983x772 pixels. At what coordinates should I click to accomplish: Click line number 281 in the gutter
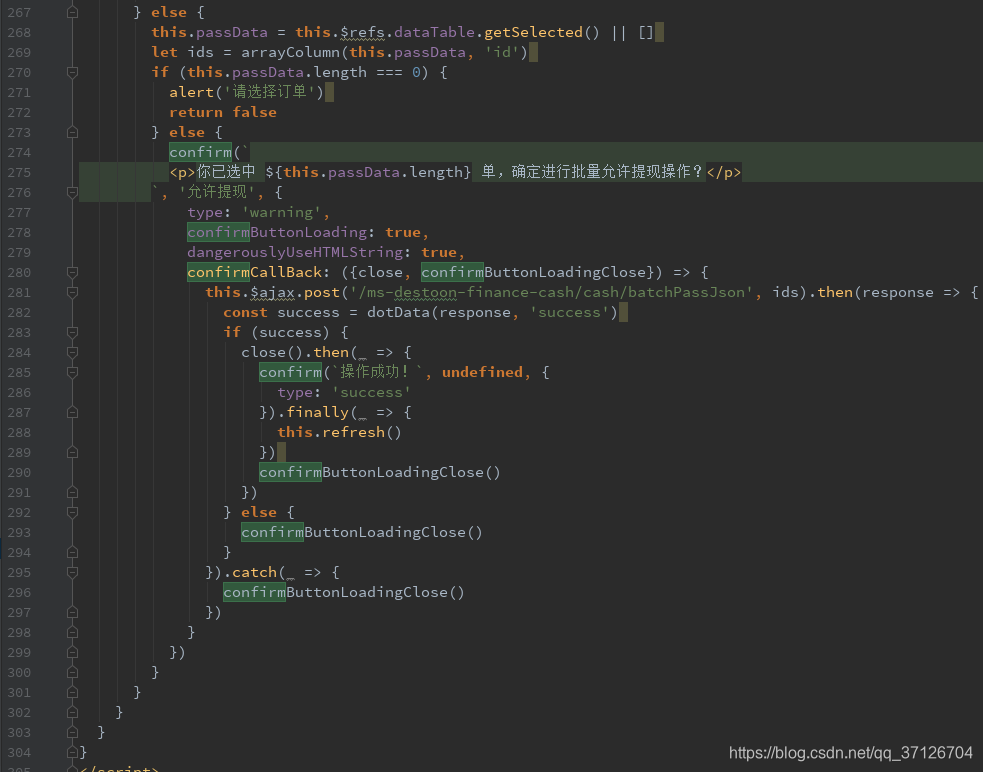[19, 292]
